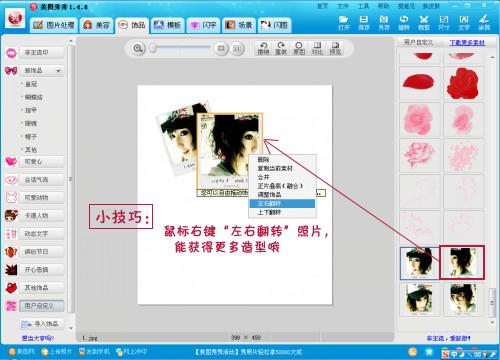The height and width of the screenshot is (360, 500).
Task: Click the rabbit icon beside 可爱动物
Action: click(11, 198)
